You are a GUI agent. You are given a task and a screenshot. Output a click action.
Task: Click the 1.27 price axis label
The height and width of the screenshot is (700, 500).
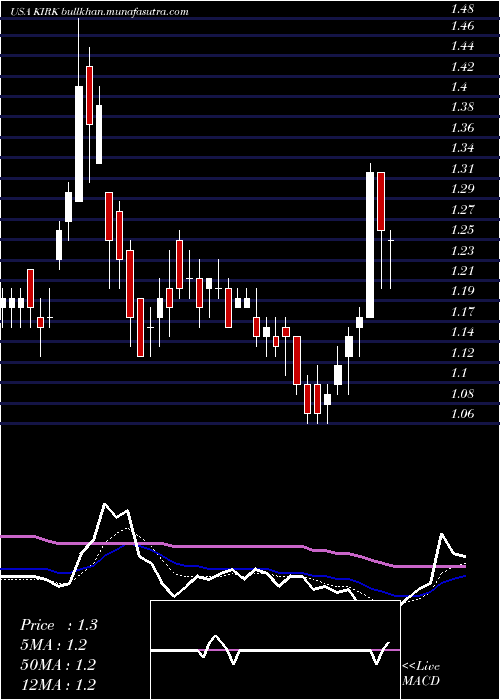pyautogui.click(x=462, y=209)
